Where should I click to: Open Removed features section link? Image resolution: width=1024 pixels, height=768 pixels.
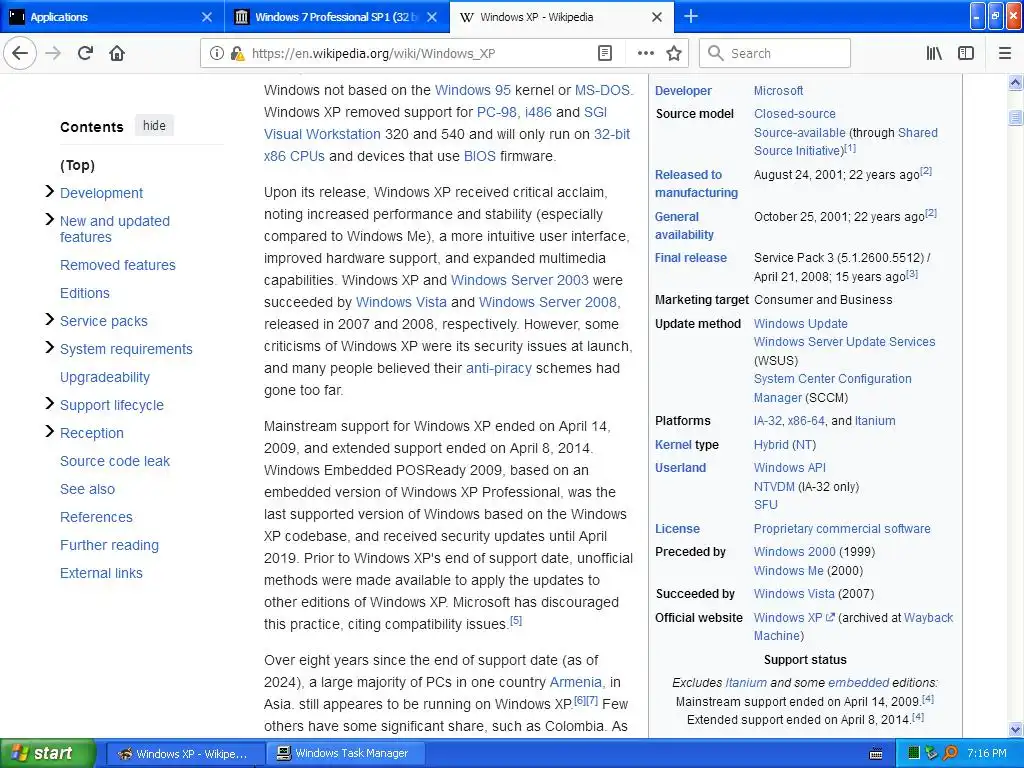click(118, 265)
